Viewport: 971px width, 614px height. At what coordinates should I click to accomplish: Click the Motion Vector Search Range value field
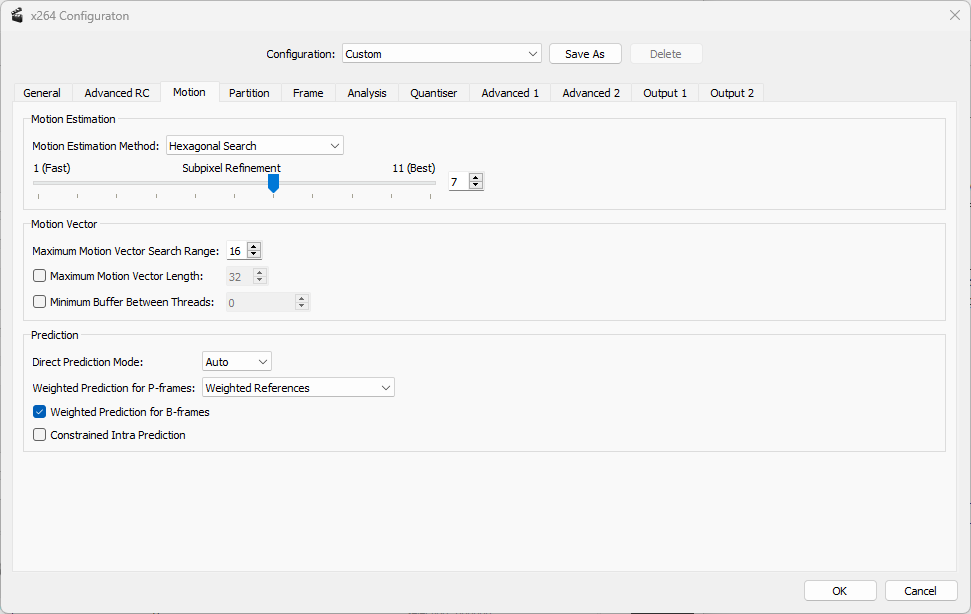click(x=237, y=251)
